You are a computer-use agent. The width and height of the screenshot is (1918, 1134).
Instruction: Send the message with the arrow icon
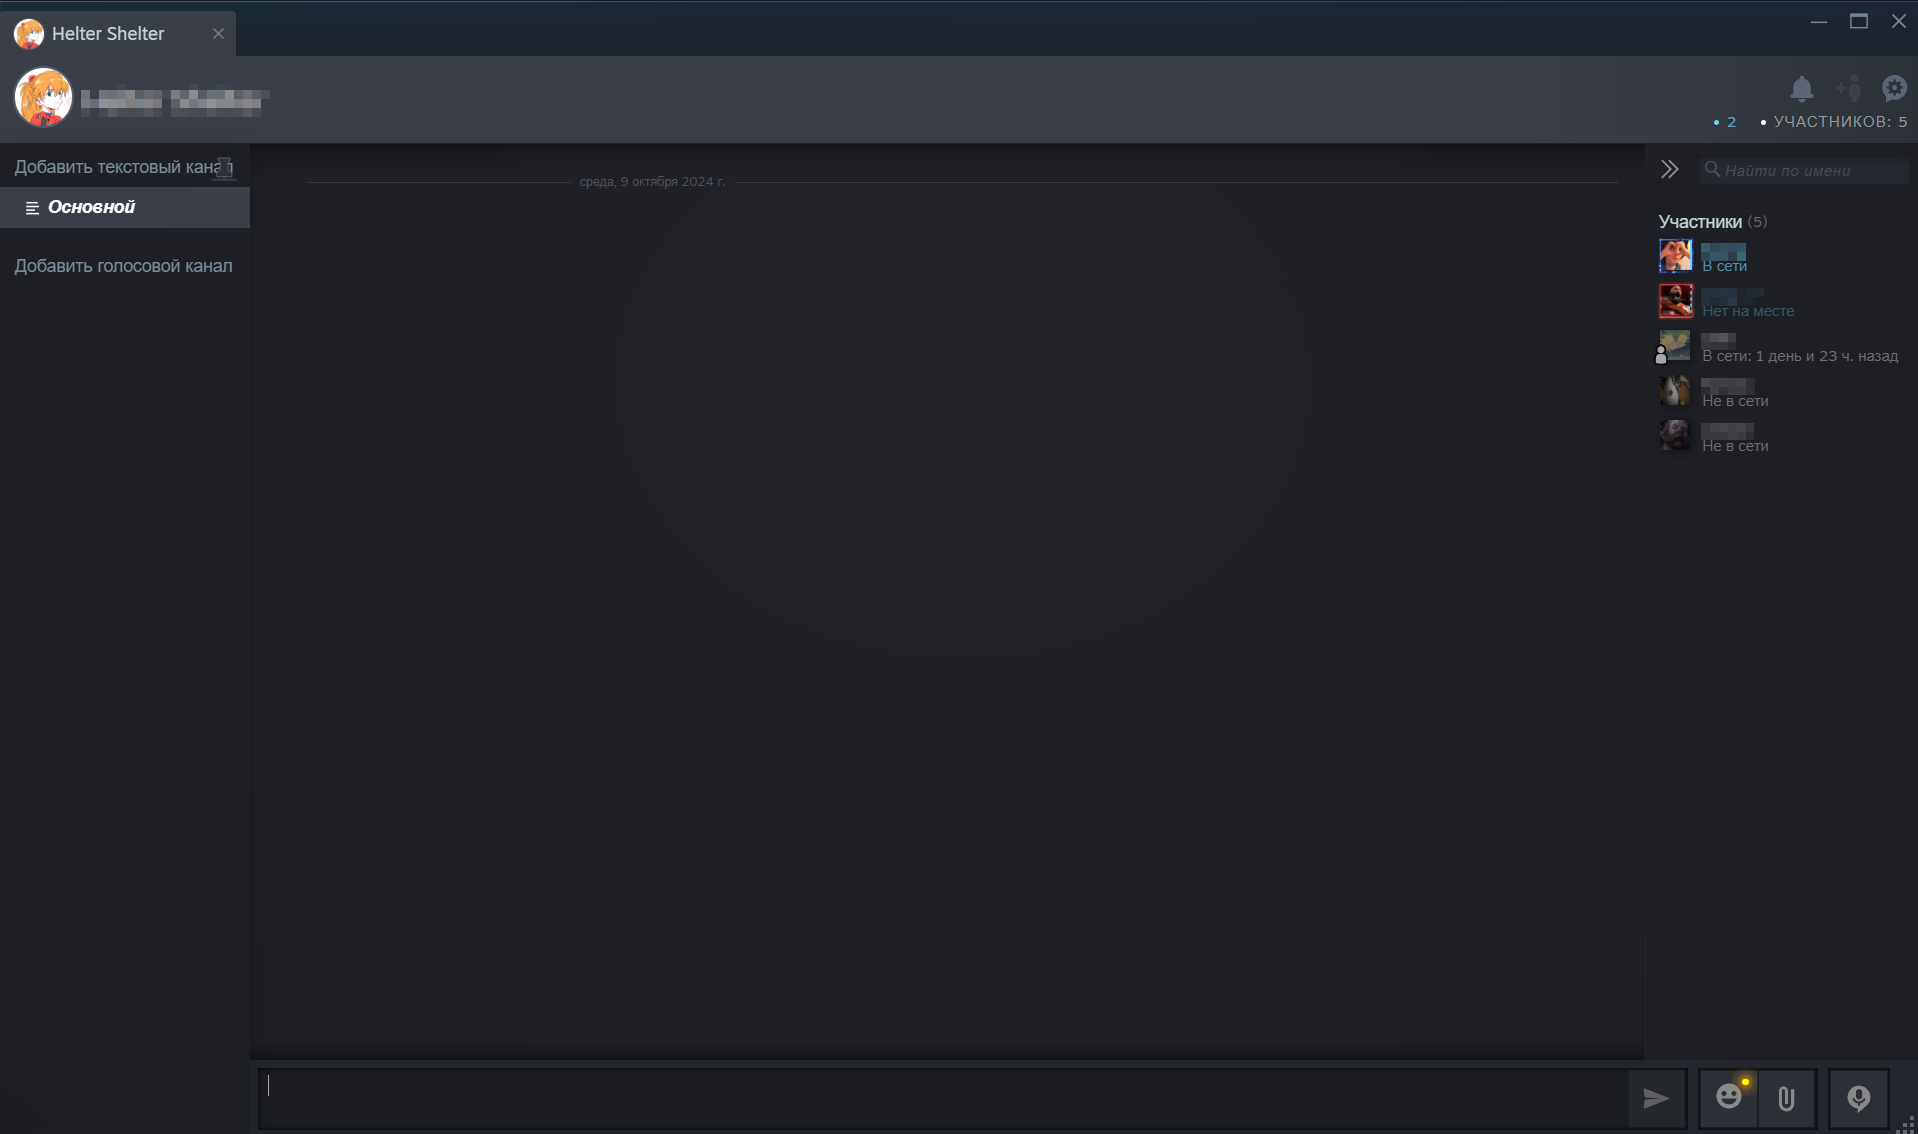pyautogui.click(x=1656, y=1098)
